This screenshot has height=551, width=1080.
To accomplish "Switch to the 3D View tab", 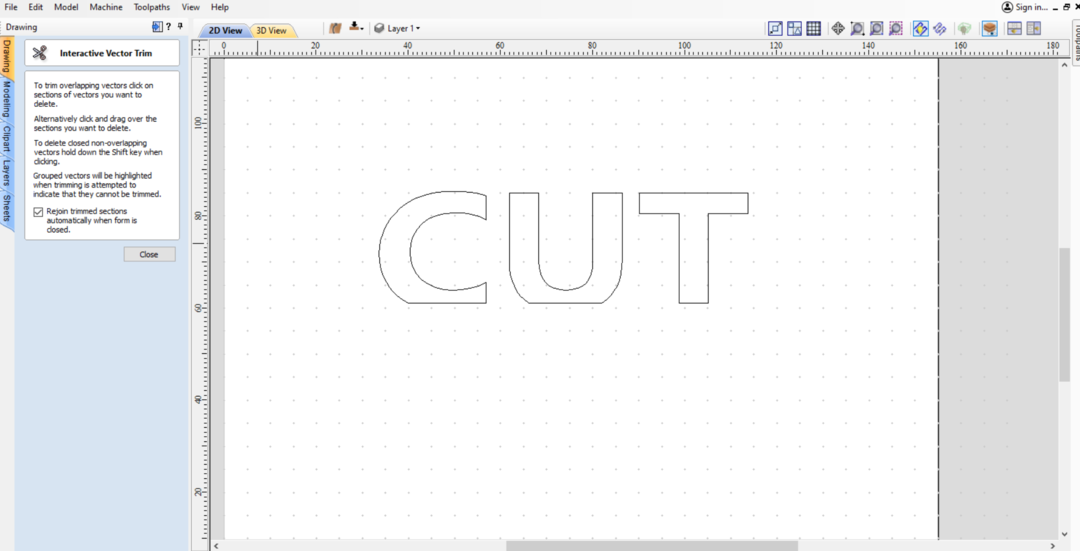I will pos(271,31).
